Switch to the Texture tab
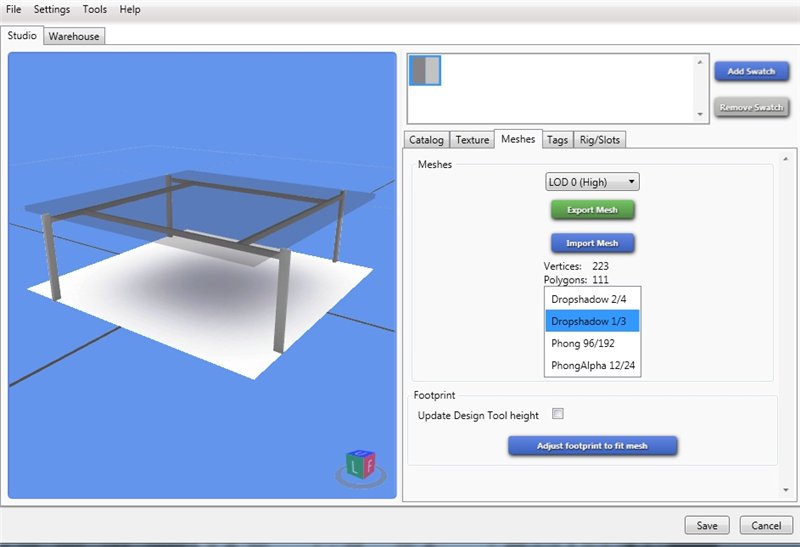Image resolution: width=800 pixels, height=547 pixels. (x=472, y=140)
